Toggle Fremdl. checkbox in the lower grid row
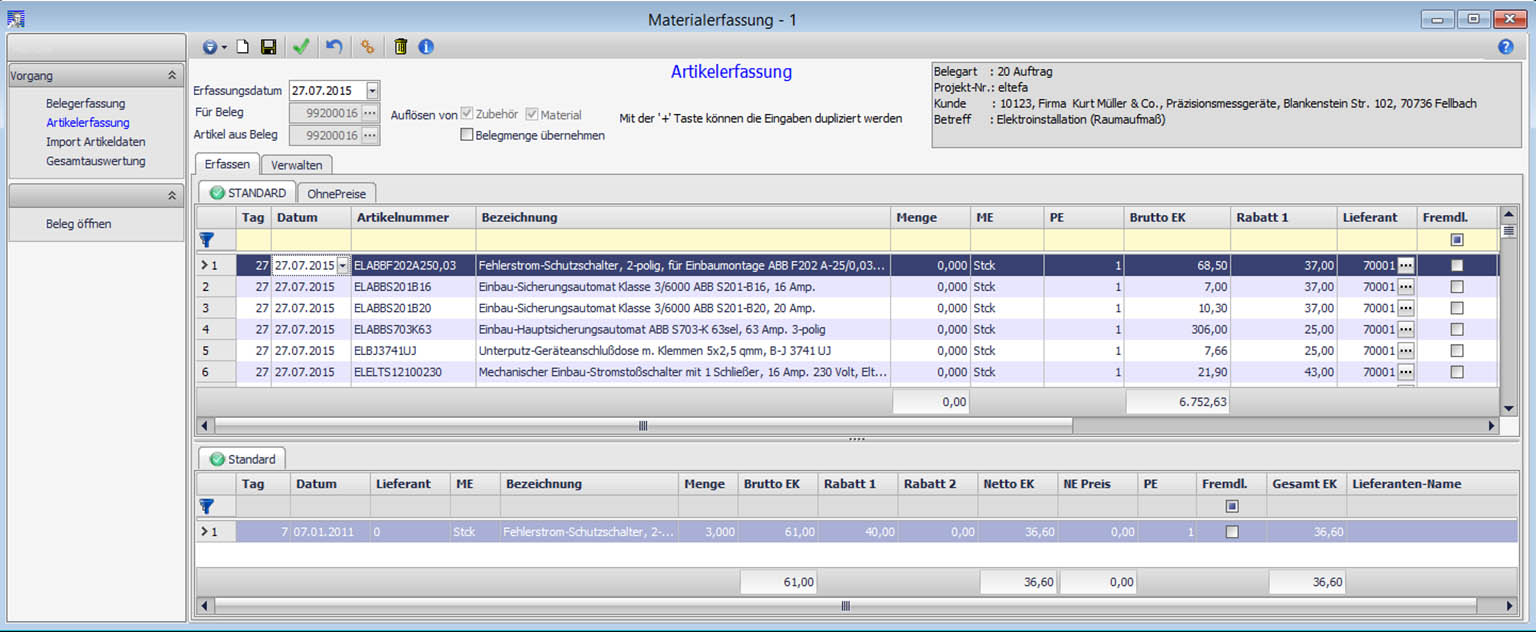Viewport: 1536px width, 632px height. tap(1231, 532)
